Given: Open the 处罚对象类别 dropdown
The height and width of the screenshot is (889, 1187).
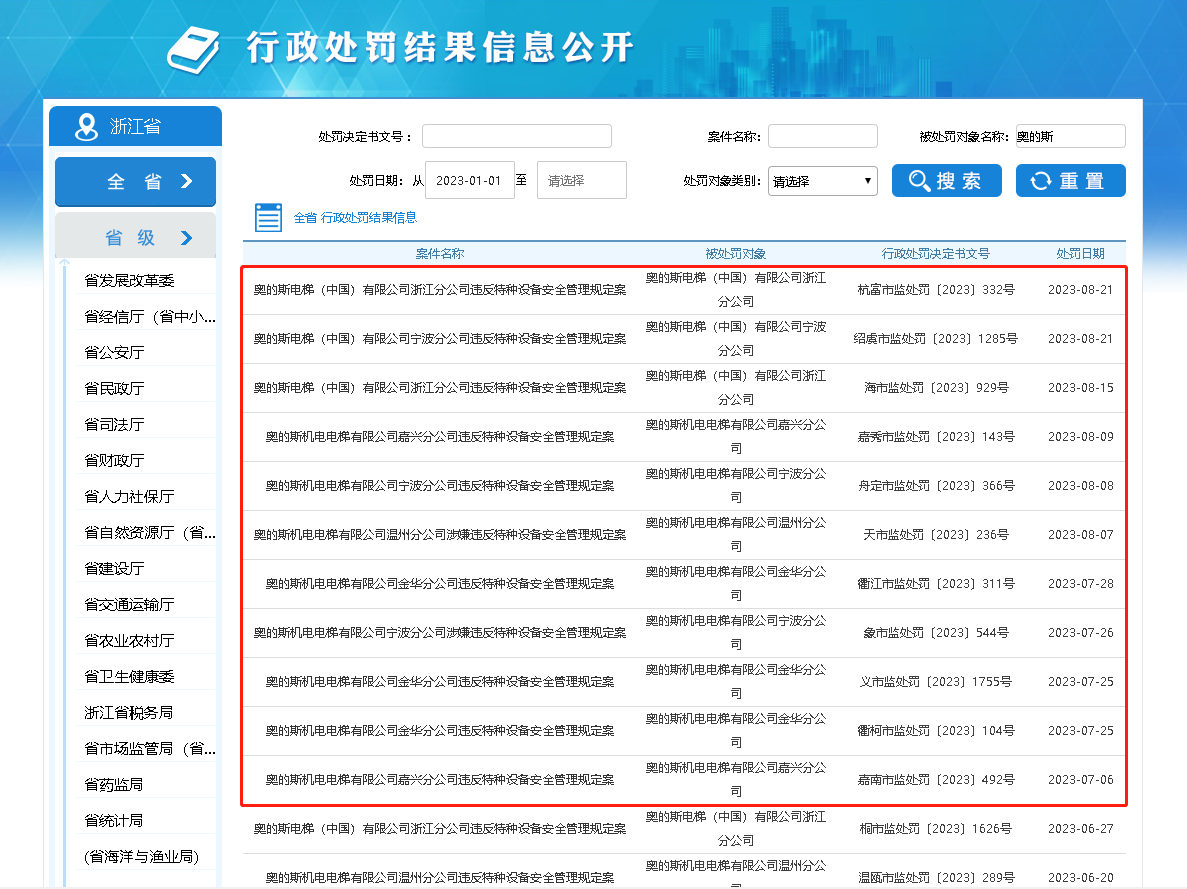Looking at the screenshot, I should tap(822, 181).
